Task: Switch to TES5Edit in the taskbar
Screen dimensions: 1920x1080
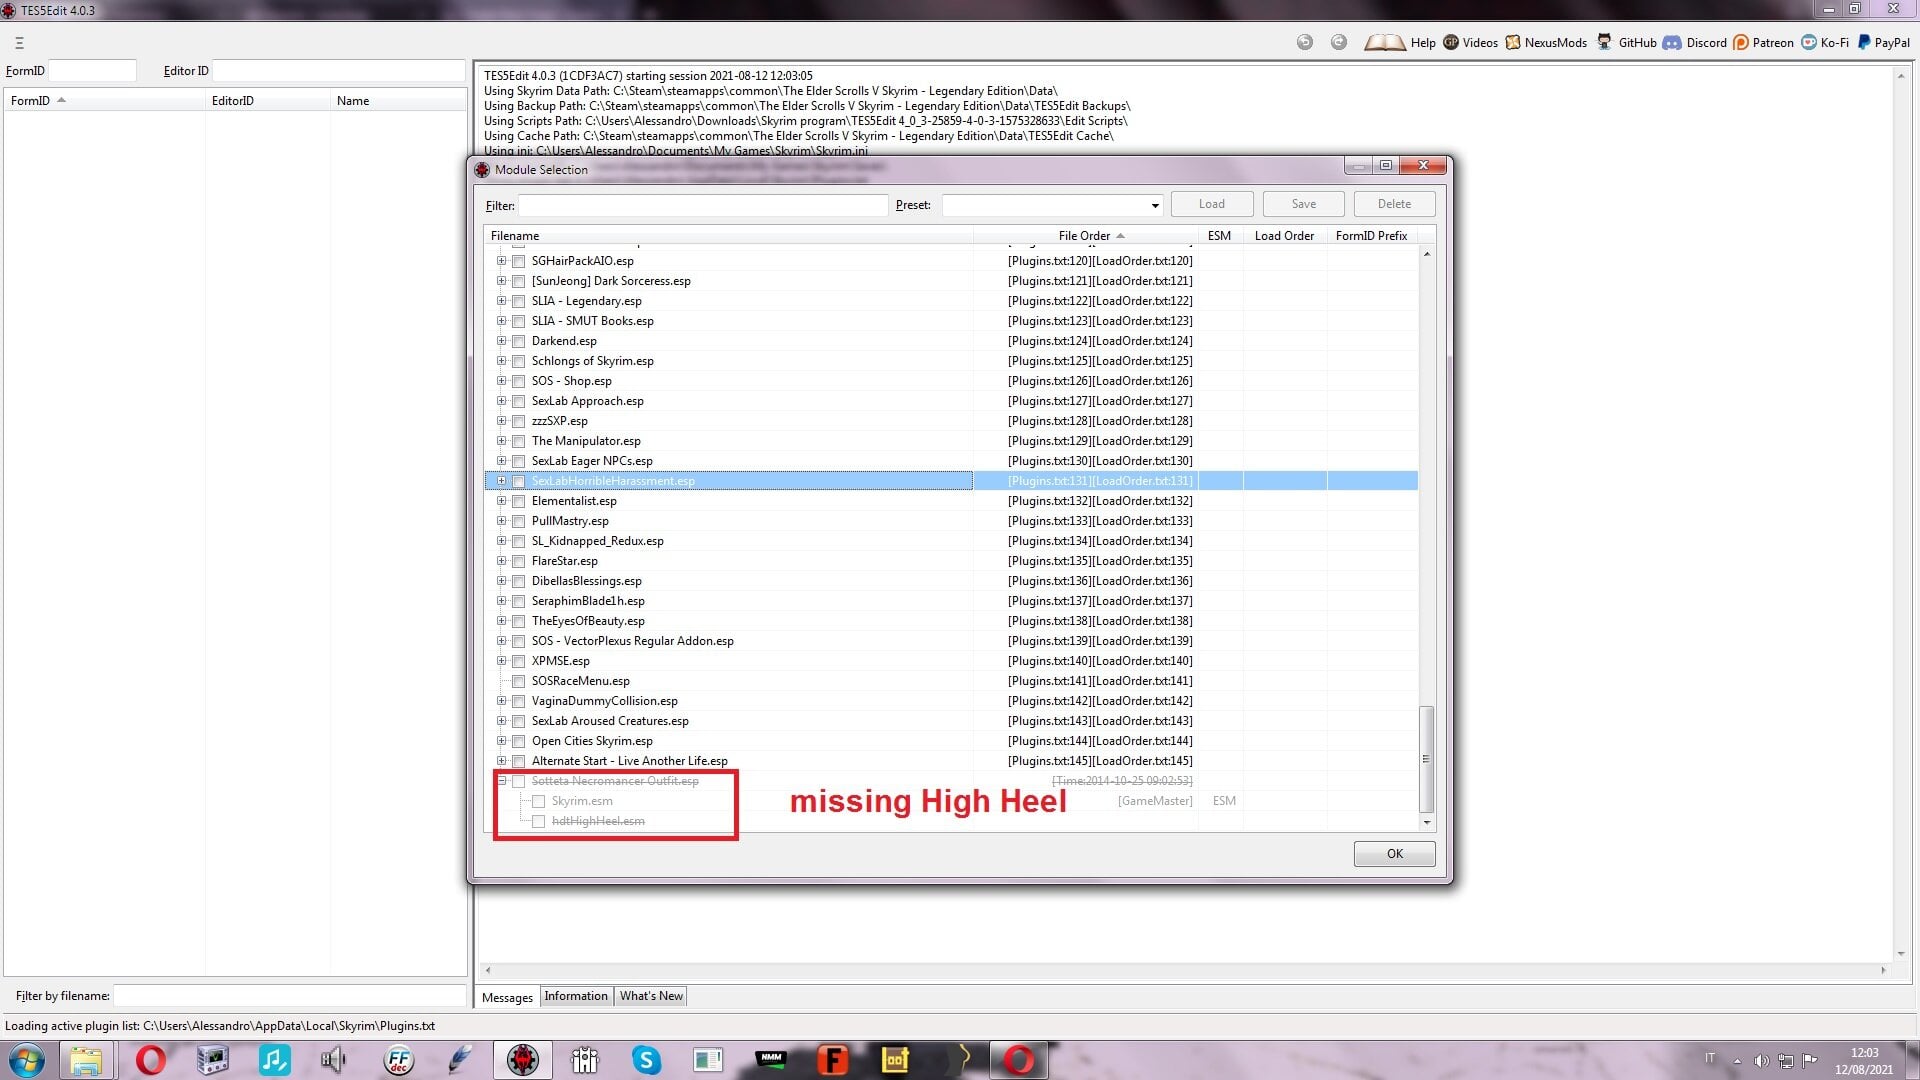Action: [522, 1060]
